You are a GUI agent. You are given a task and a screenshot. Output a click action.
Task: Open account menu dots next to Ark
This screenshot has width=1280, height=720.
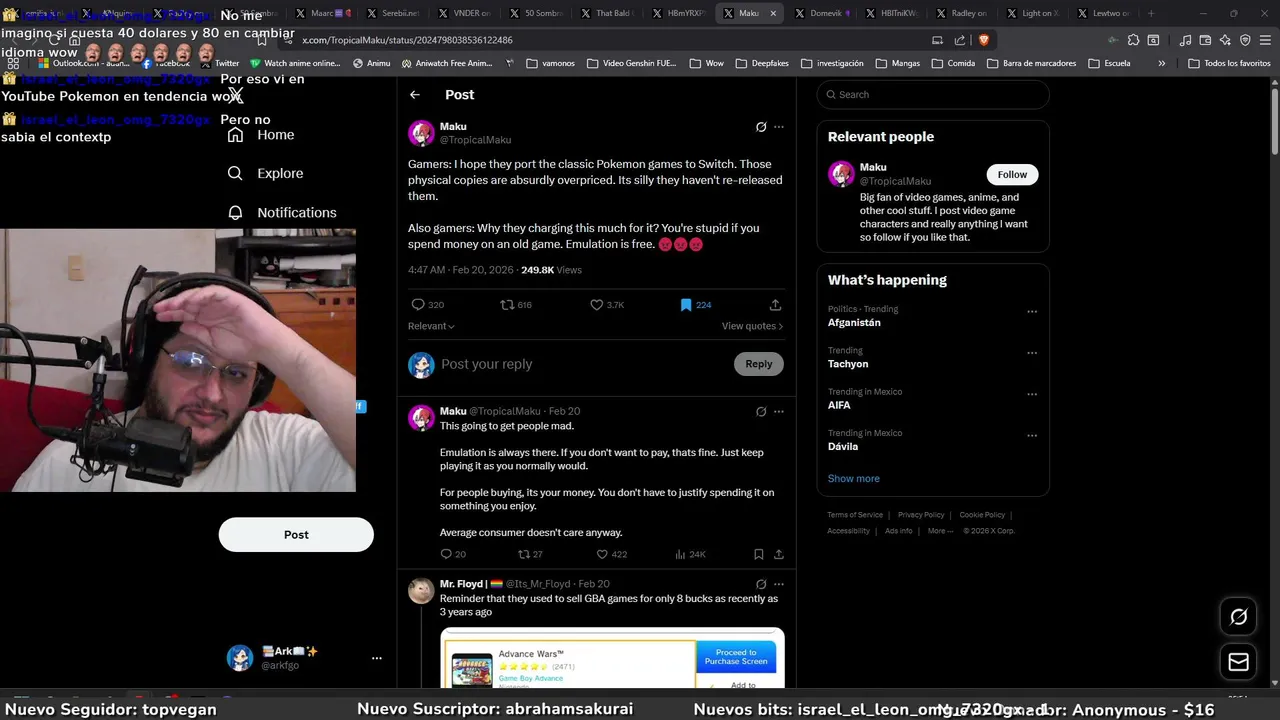point(377,658)
